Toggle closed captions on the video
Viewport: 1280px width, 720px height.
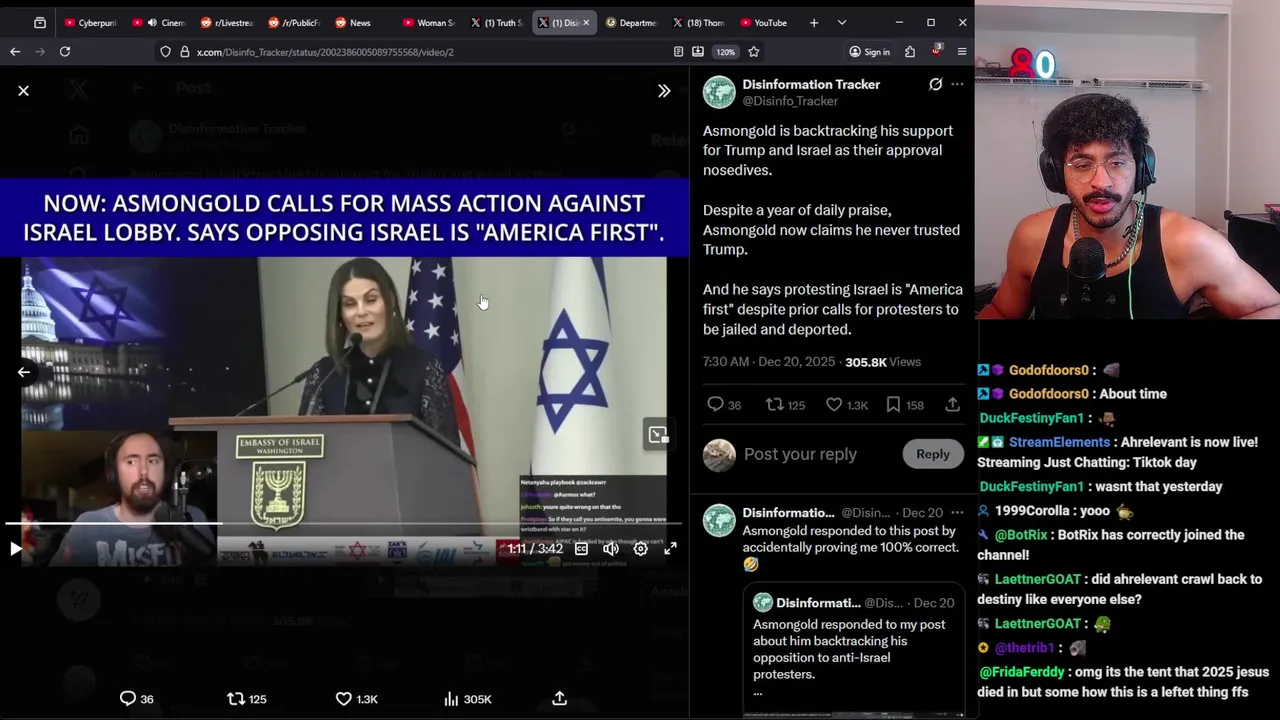581,548
